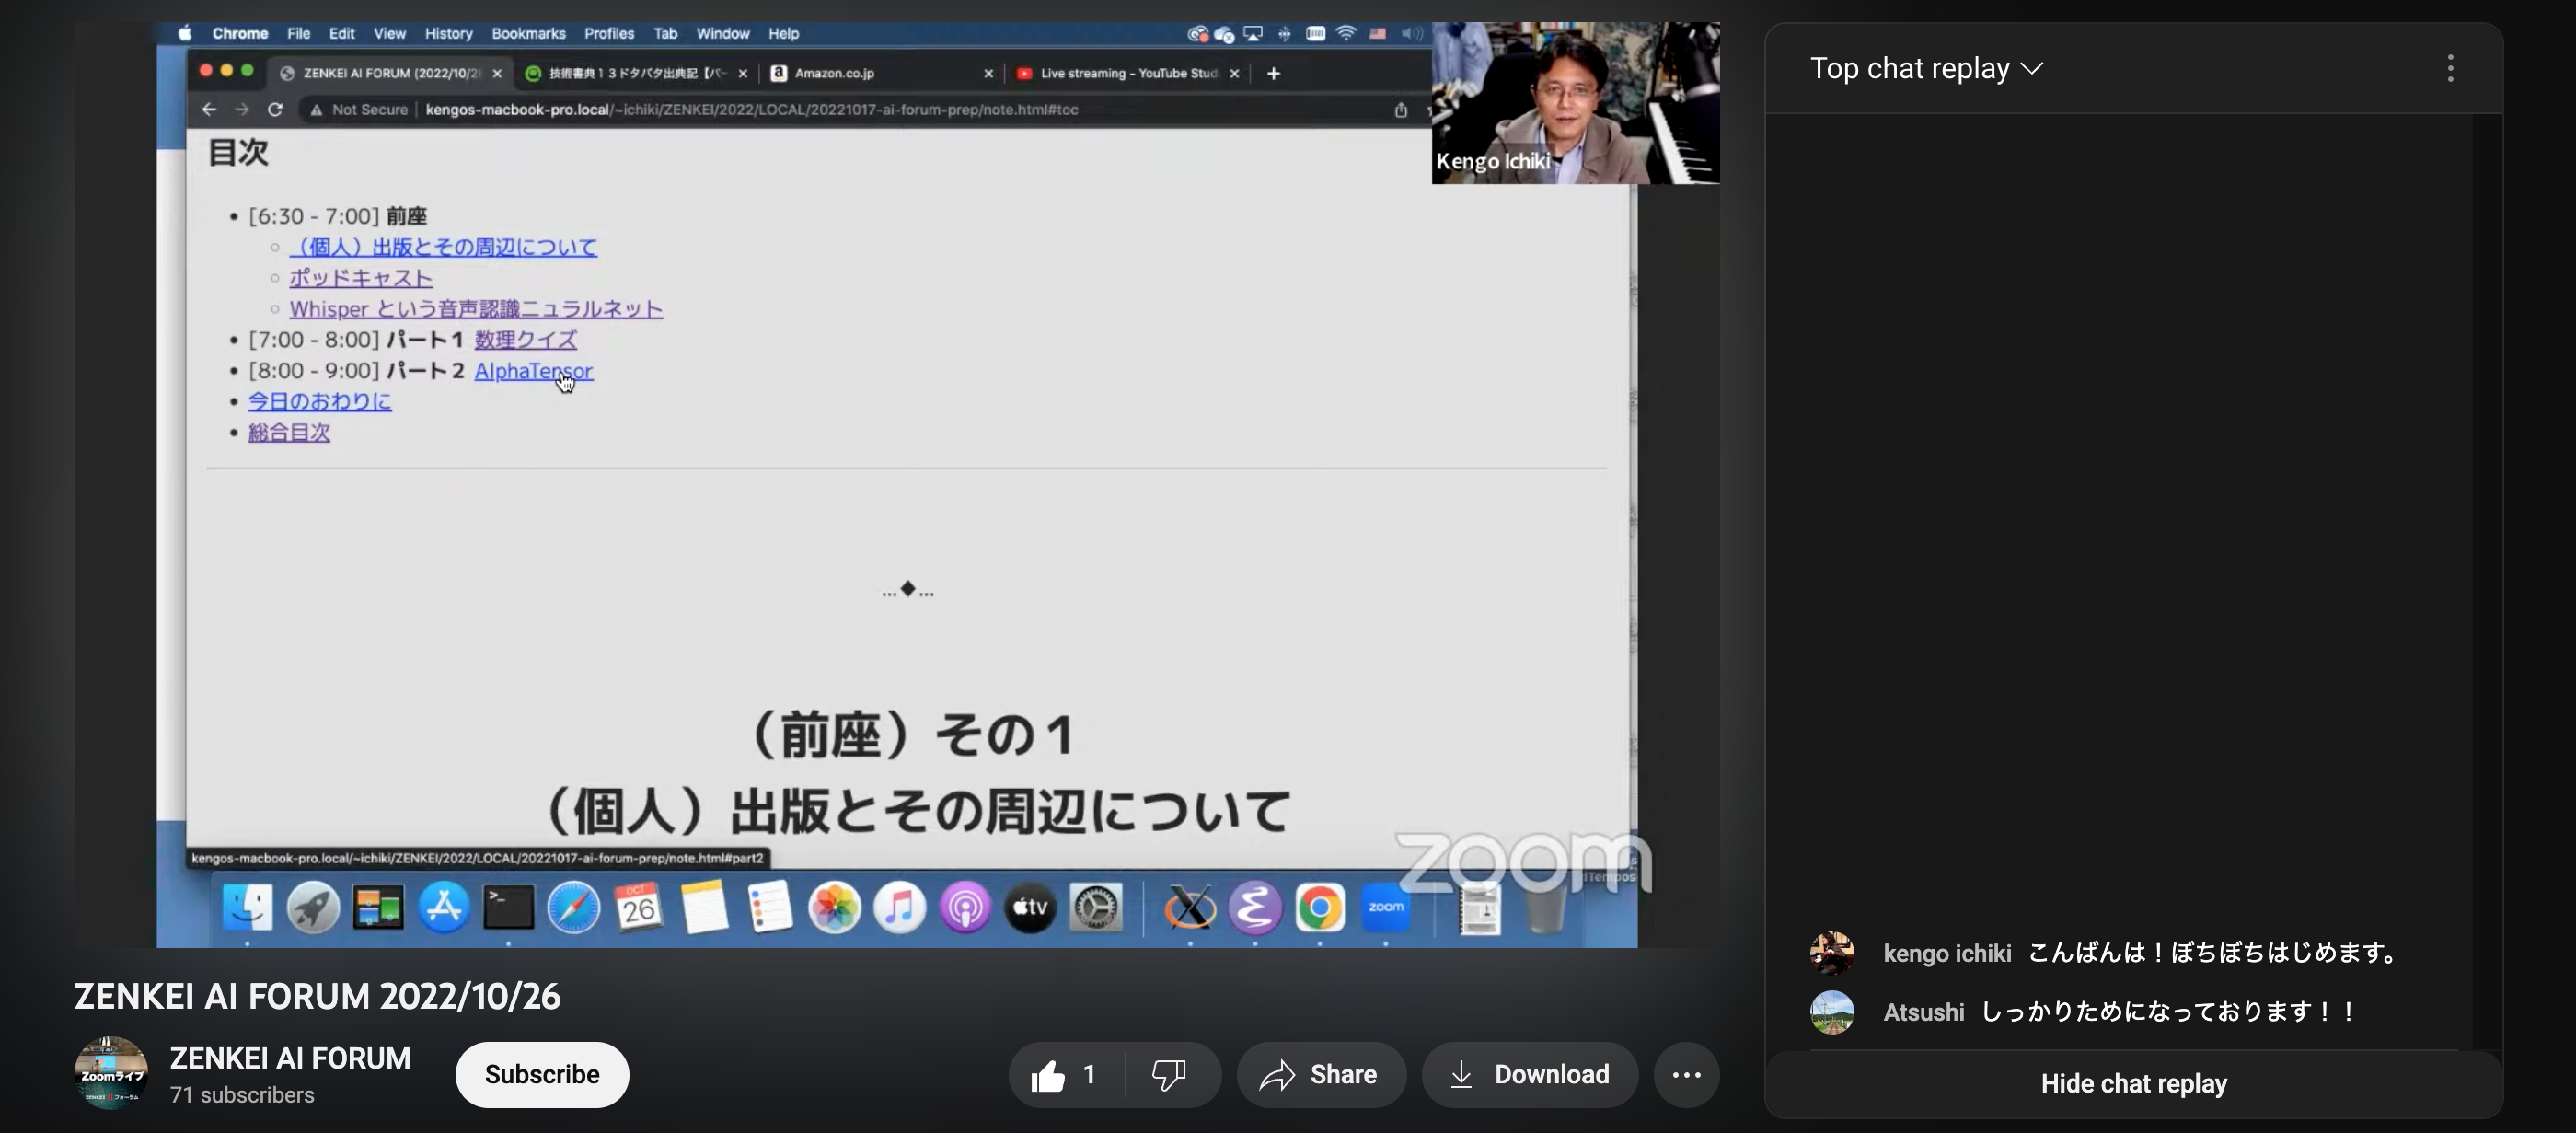Open Launchpad rocket icon in dock
The width and height of the screenshot is (2576, 1133).
313,908
